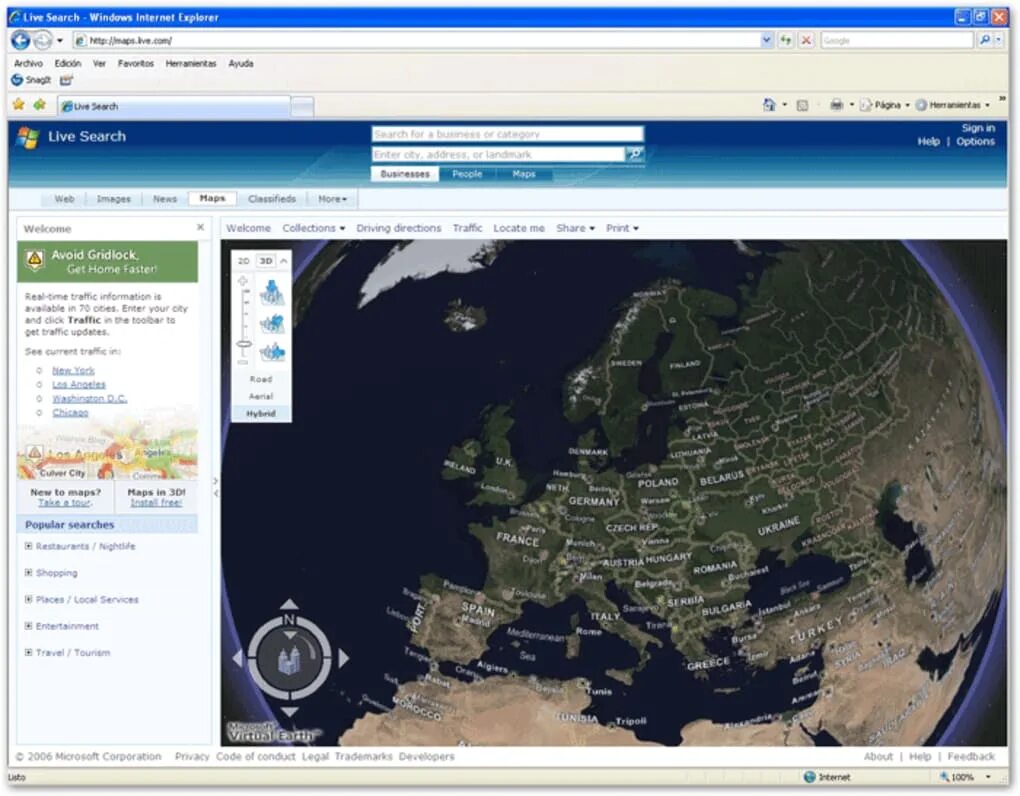Click the buildings icon in the compass center
This screenshot has width=1020, height=796.
coord(289,659)
